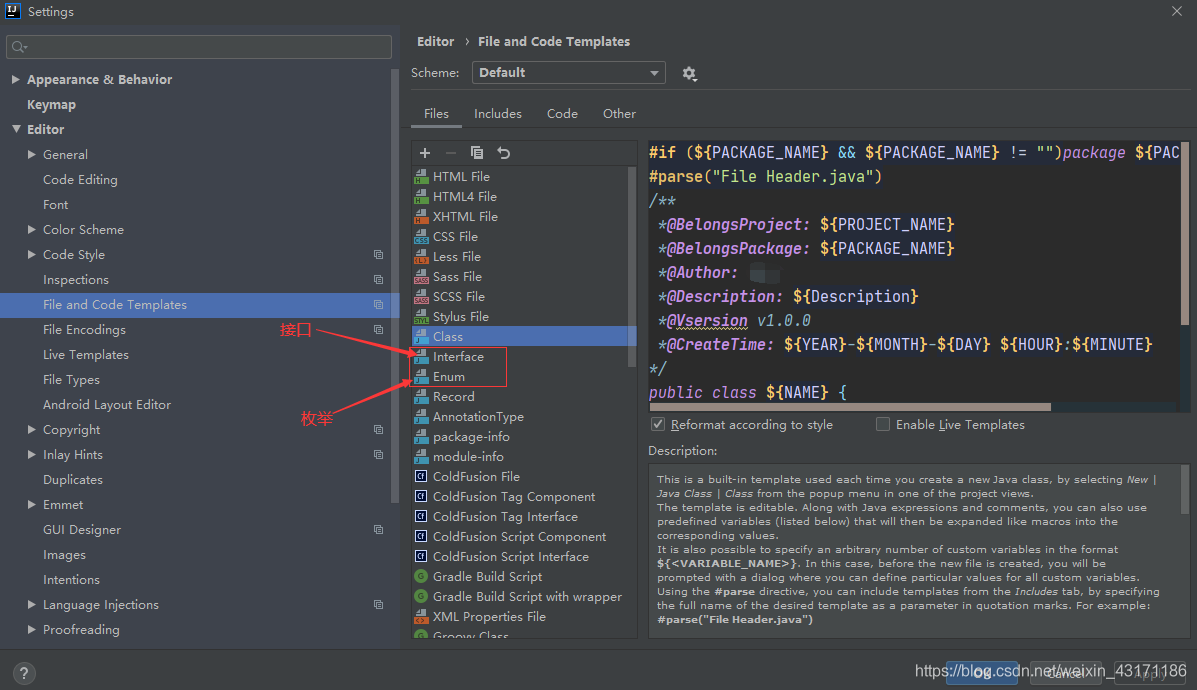Open help with the question mark icon
Image resolution: width=1197 pixels, height=690 pixels.
24,672
